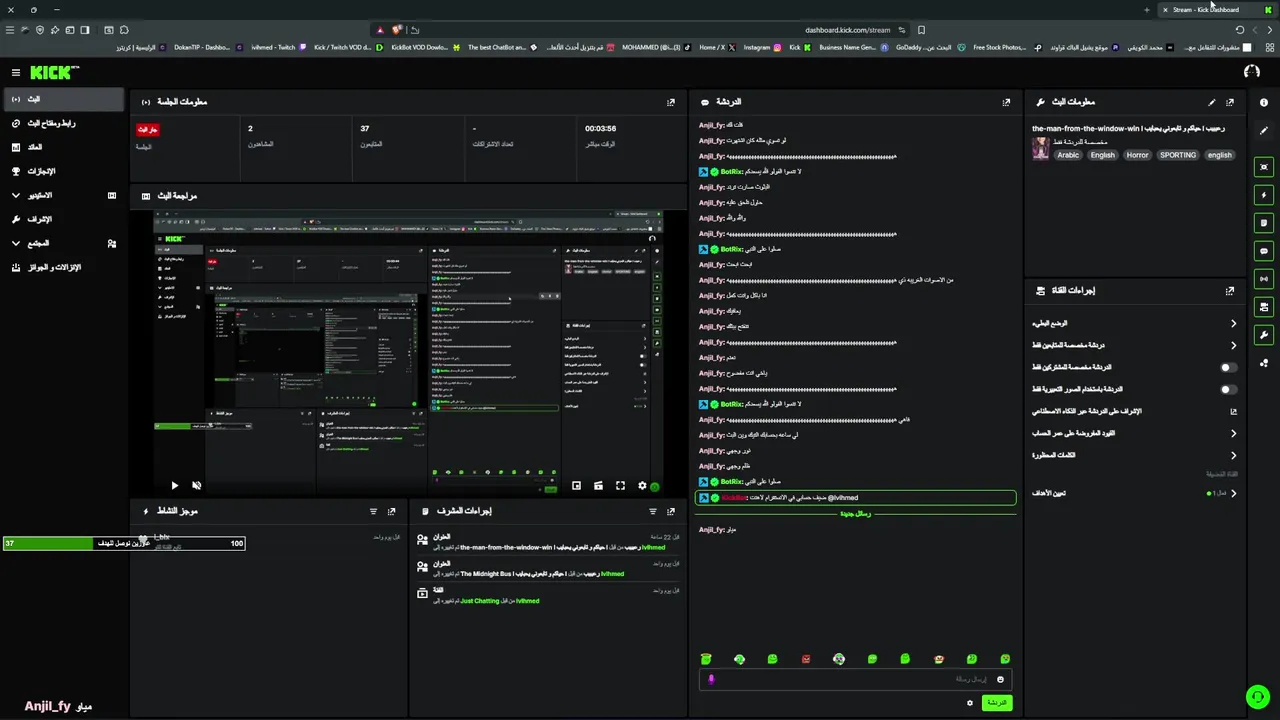Enter fullscreen on the stream preview
The width and height of the screenshot is (1280, 720).
(x=620, y=486)
